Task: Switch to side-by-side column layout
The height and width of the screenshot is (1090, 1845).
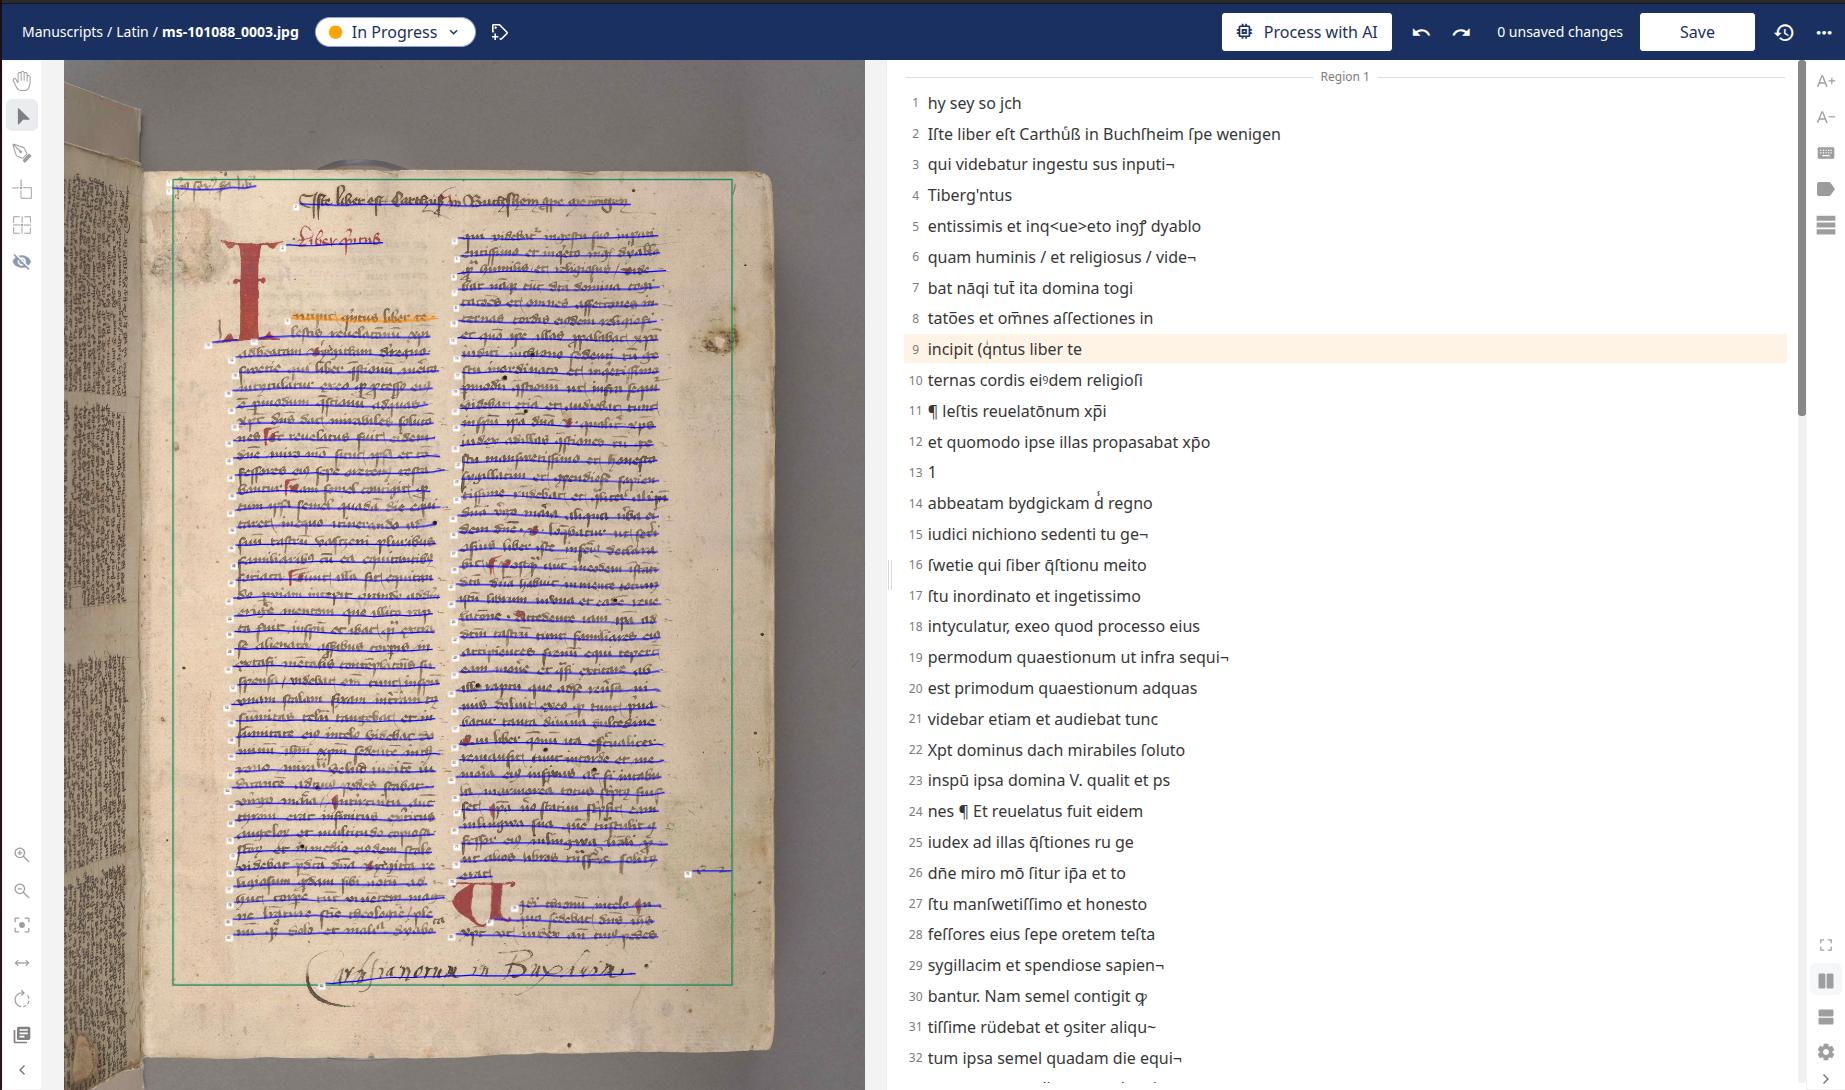Action: click(1825, 981)
